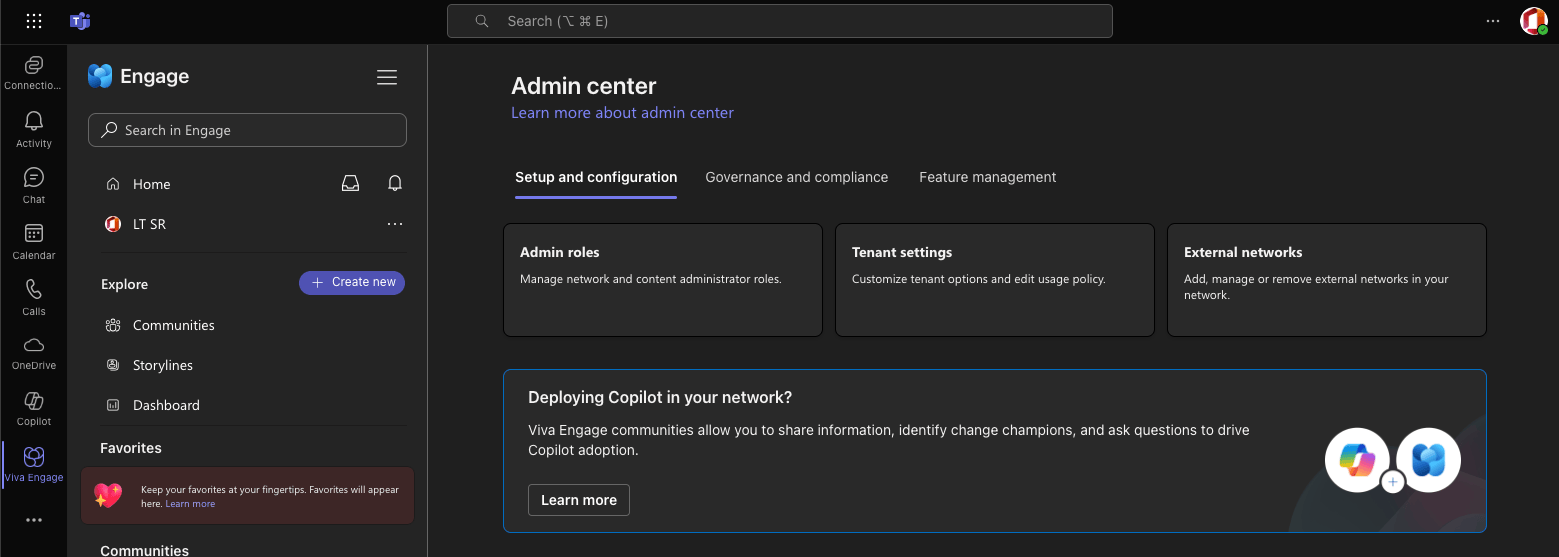Show more apps ellipsis in Teams rail
Image resolution: width=1559 pixels, height=557 pixels.
34,520
